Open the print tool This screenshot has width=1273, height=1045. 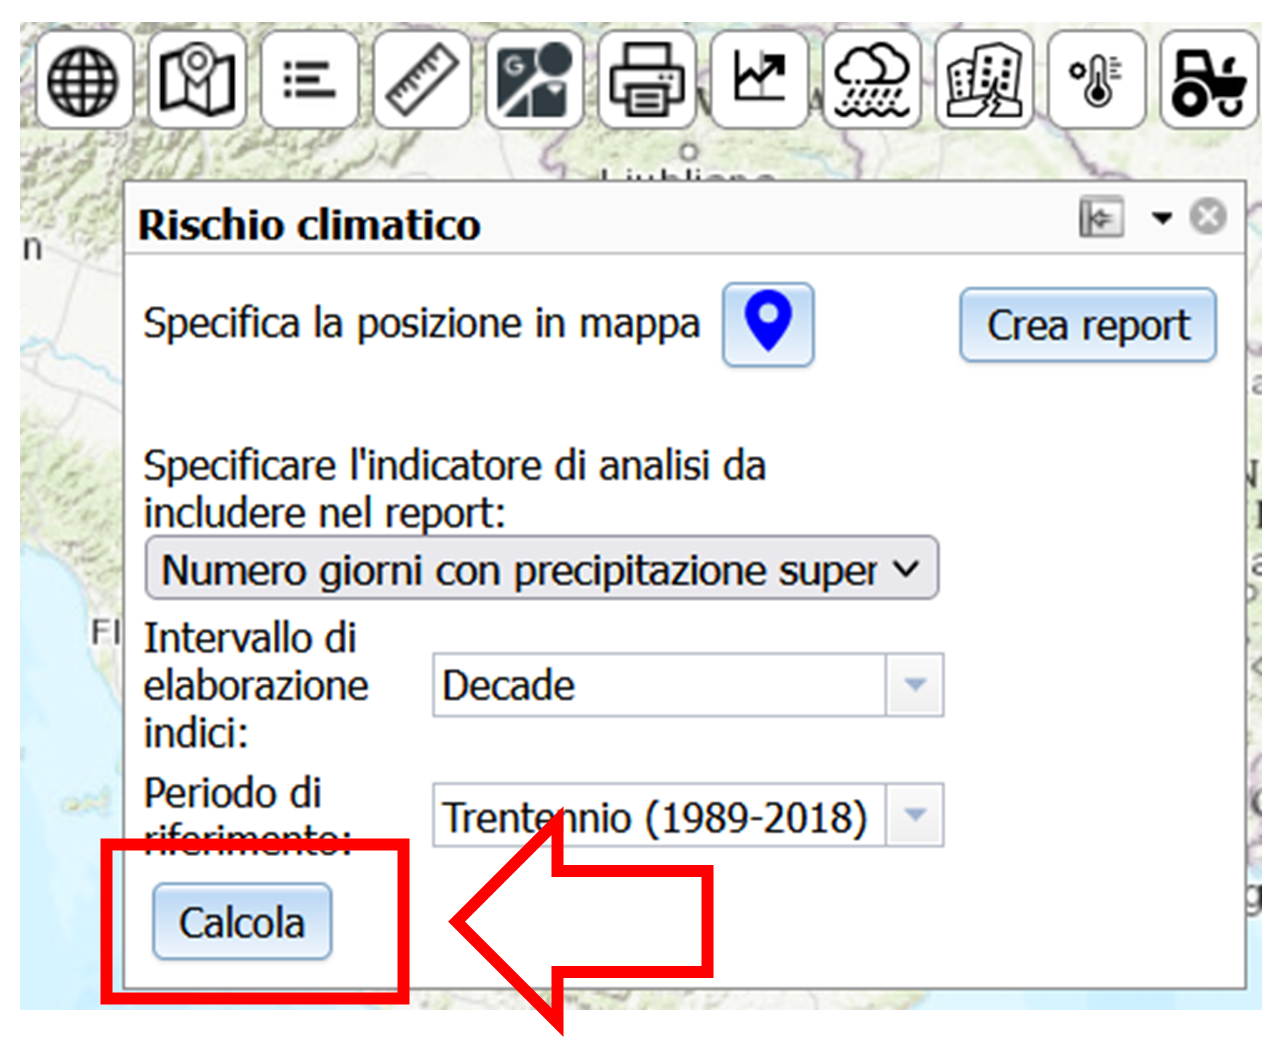pos(647,79)
